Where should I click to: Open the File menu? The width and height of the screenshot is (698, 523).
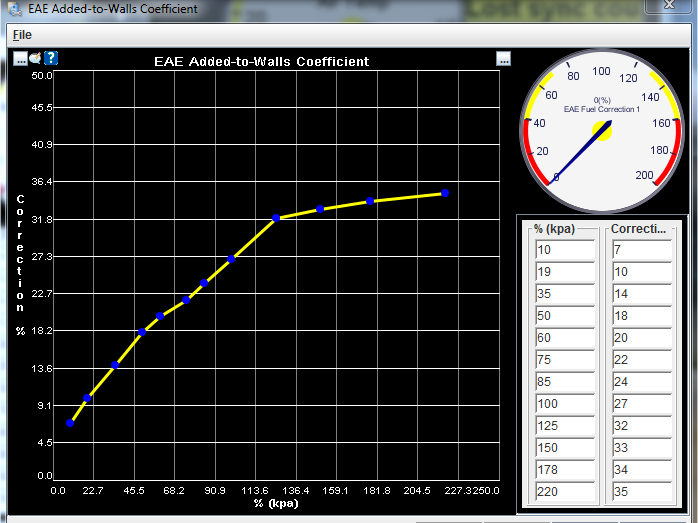tap(22, 35)
